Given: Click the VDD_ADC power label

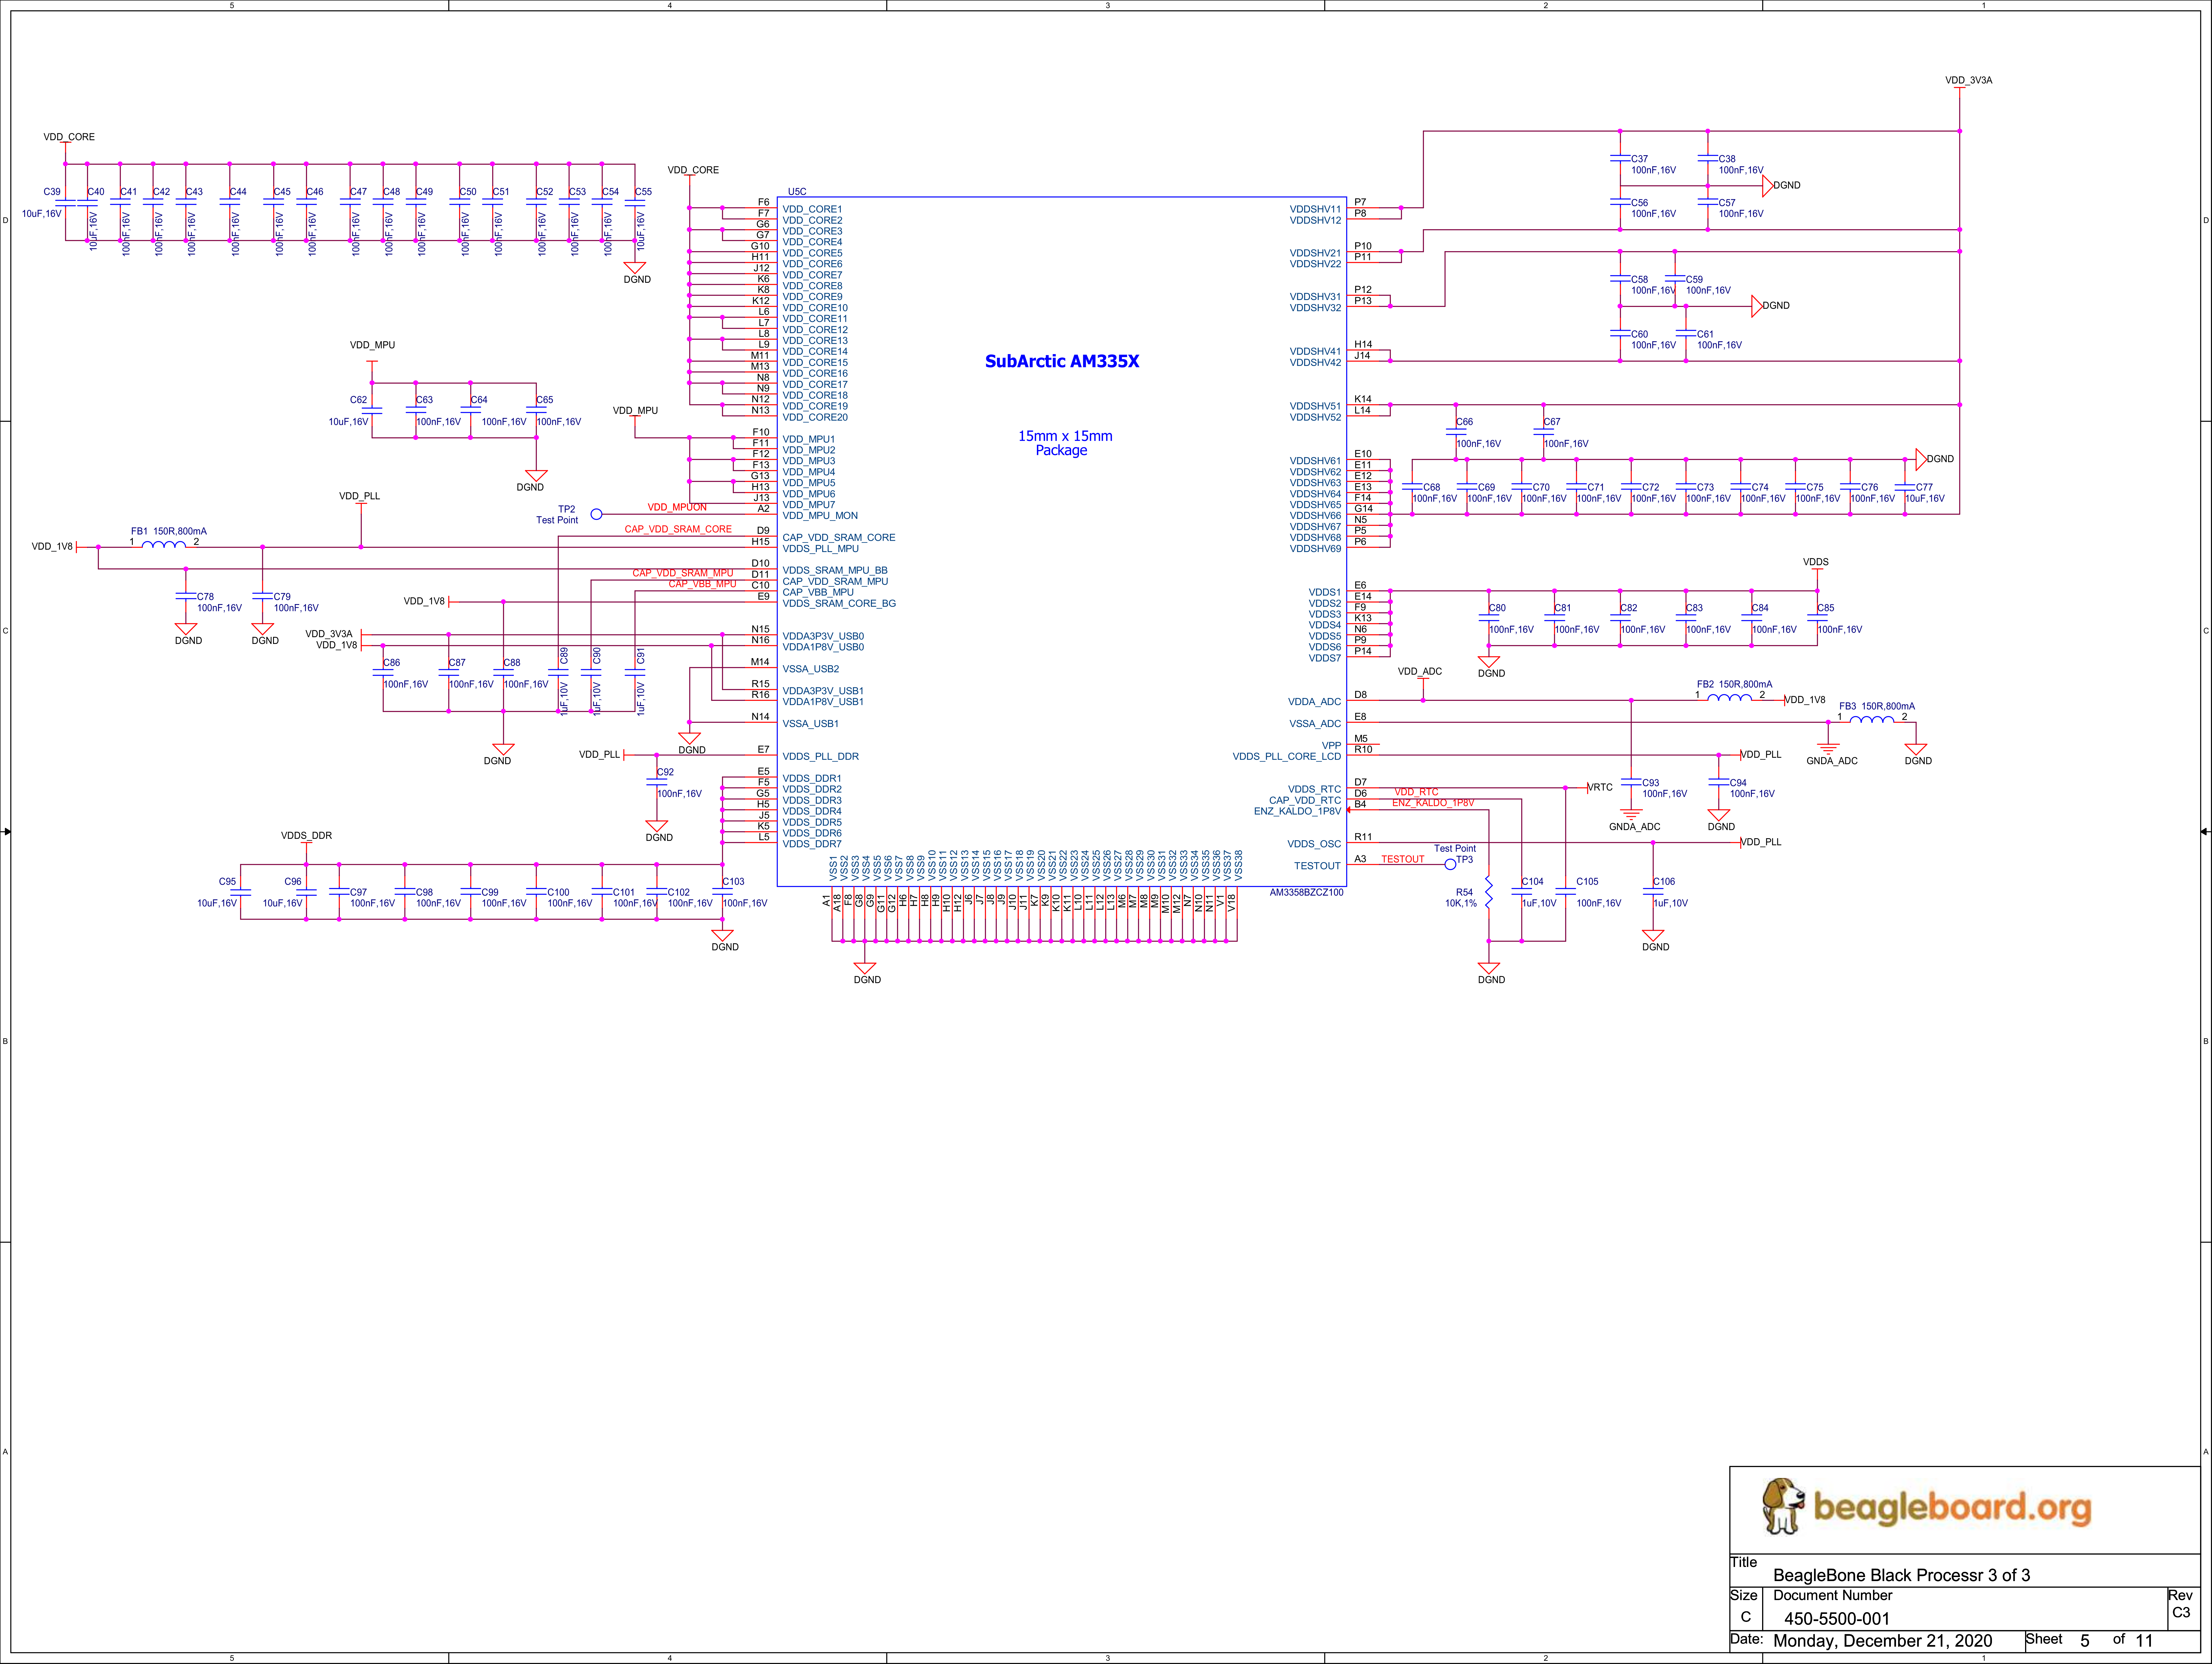Looking at the screenshot, I should pyautogui.click(x=1420, y=671).
